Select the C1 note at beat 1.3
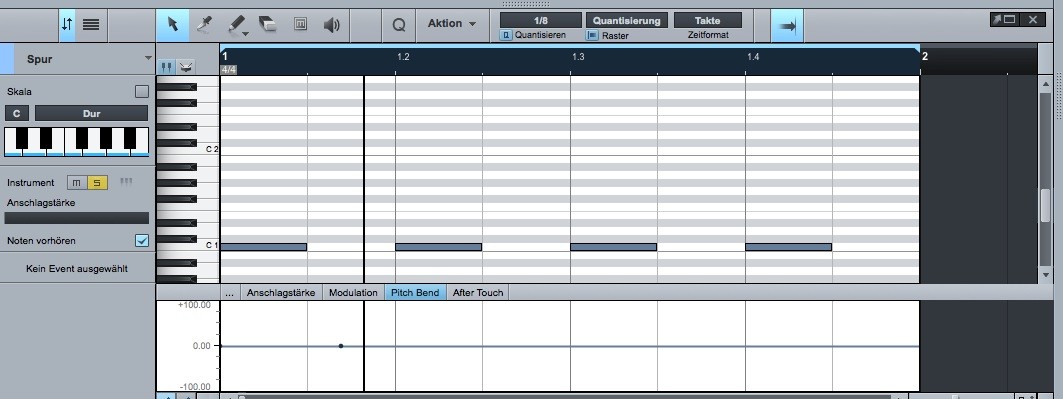Image resolution: width=1063 pixels, height=399 pixels. click(x=614, y=247)
